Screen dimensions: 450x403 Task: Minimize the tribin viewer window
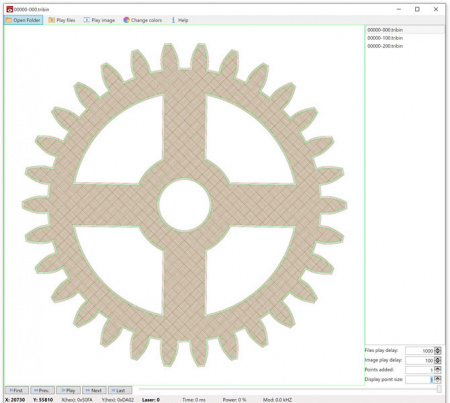click(399, 9)
